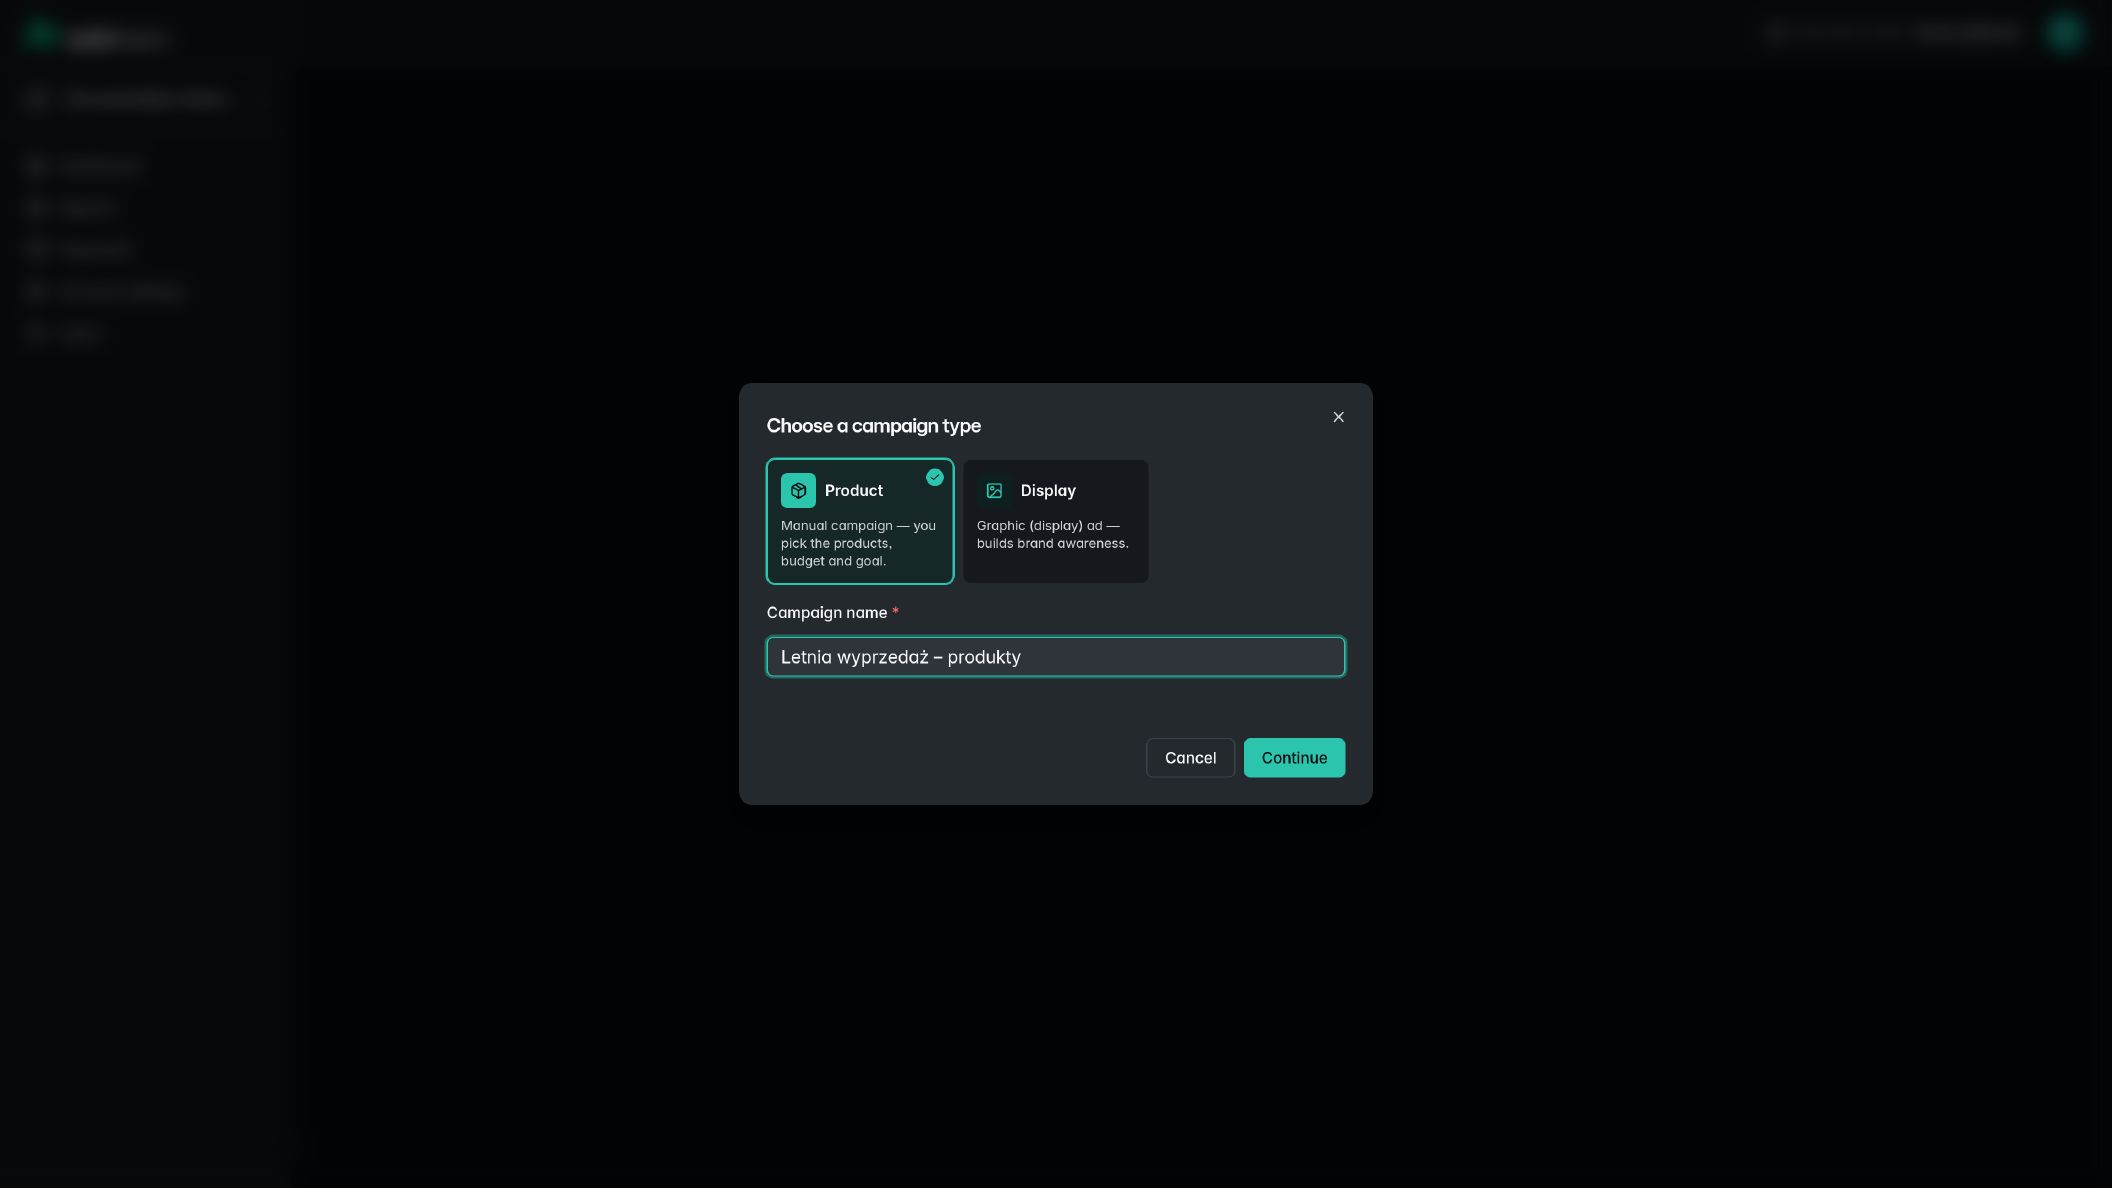Focus the Campaign name input field
Screen dimensions: 2112x1188
click(x=1056, y=657)
